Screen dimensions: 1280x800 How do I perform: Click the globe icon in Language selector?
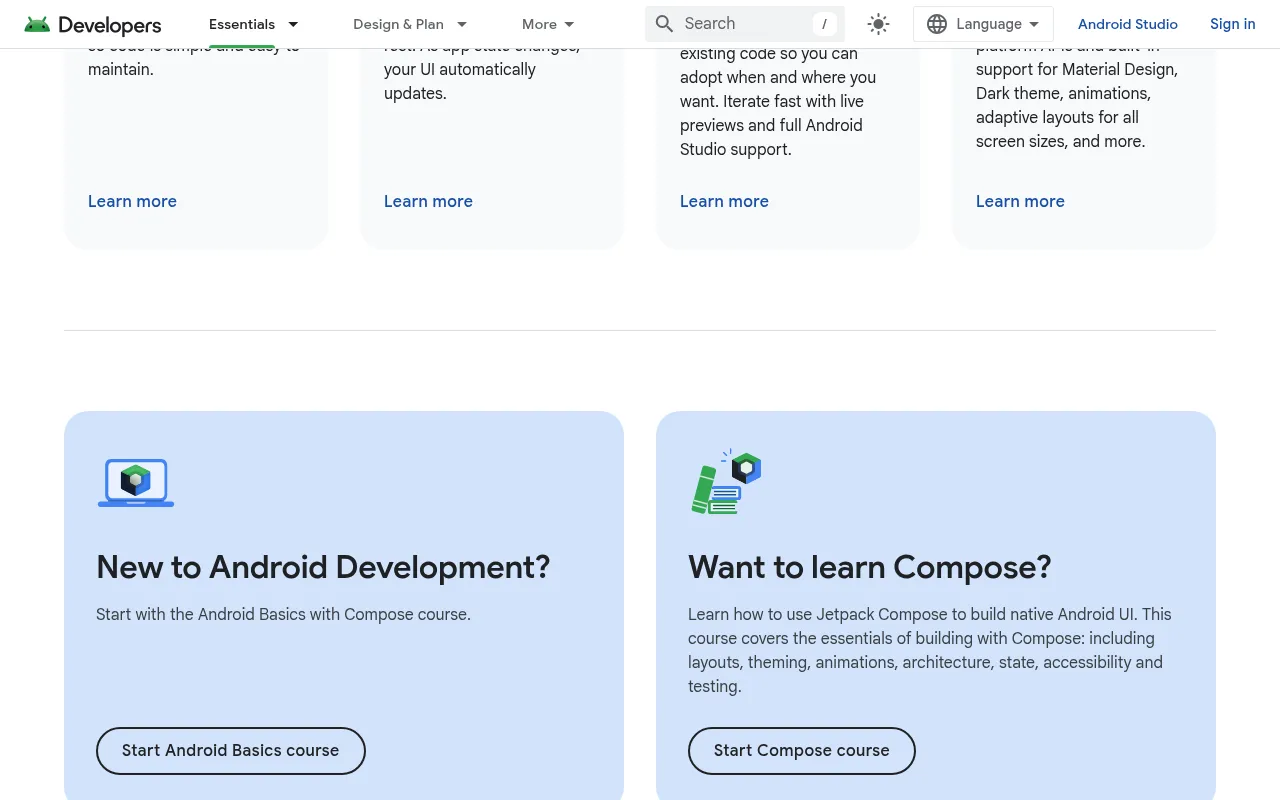937,24
